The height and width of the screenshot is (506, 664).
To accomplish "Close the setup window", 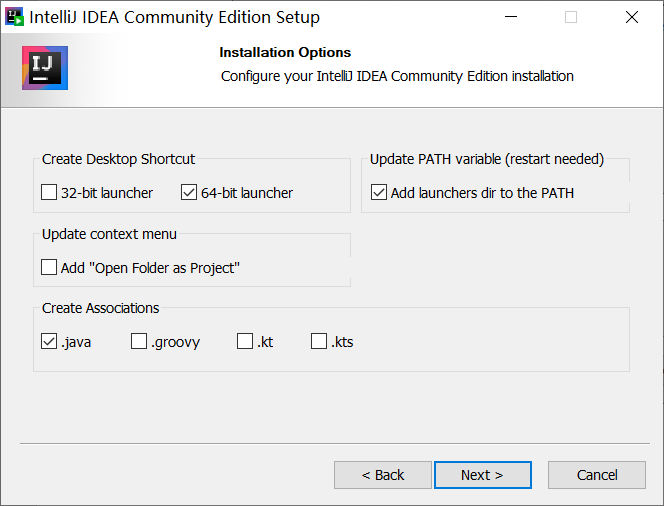I will point(632,17).
